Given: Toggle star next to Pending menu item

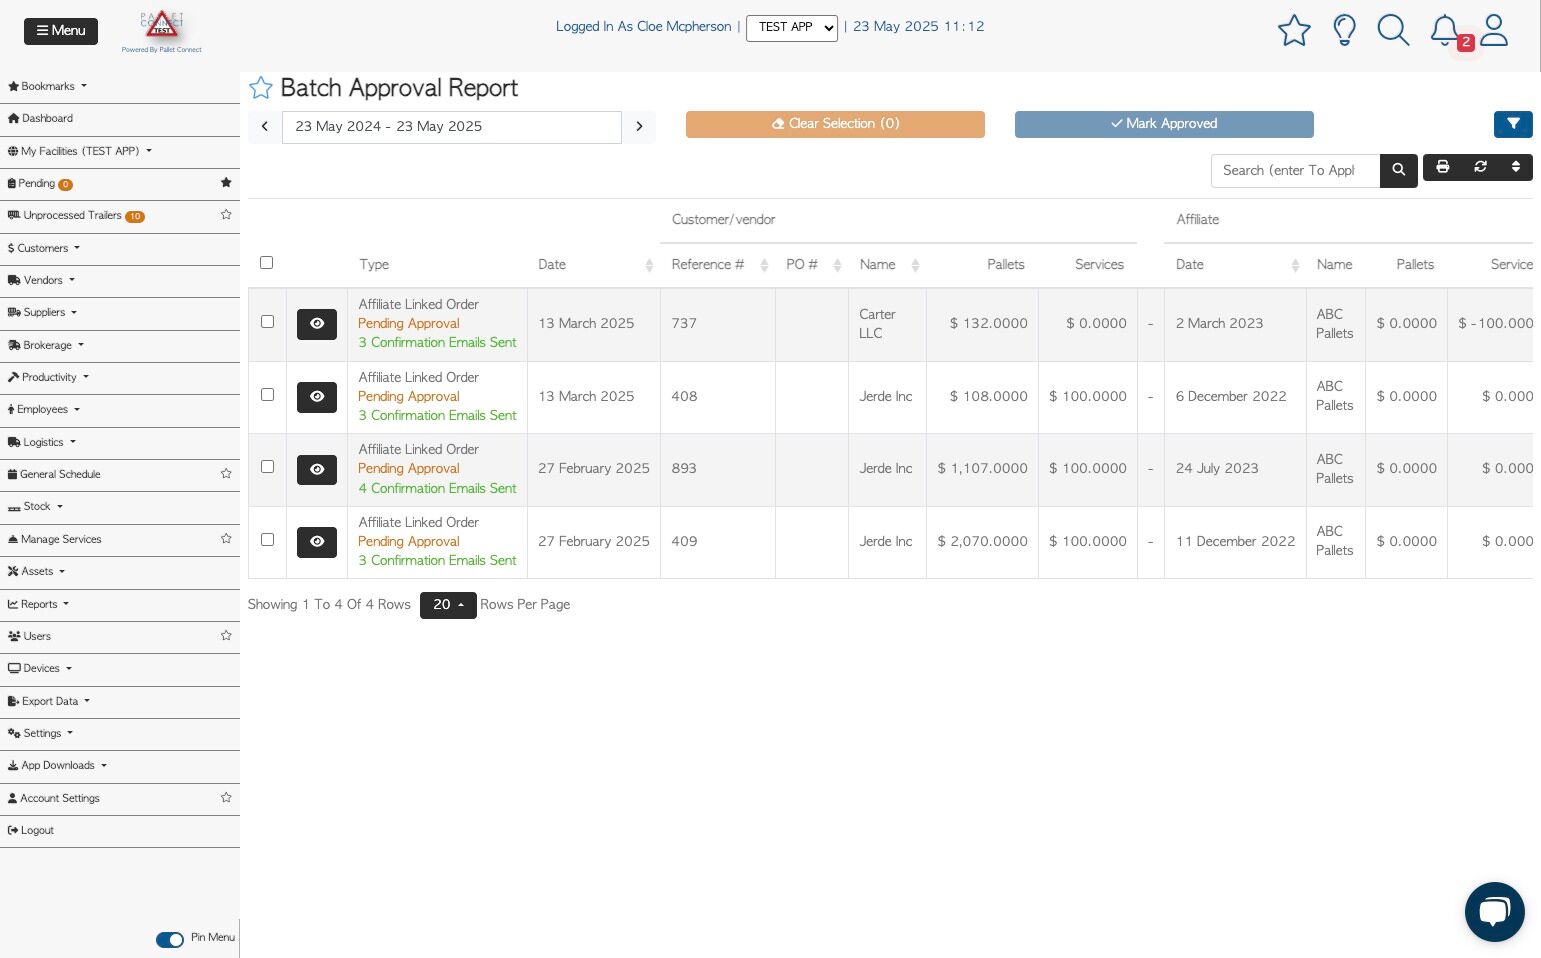Looking at the screenshot, I should [x=226, y=183].
